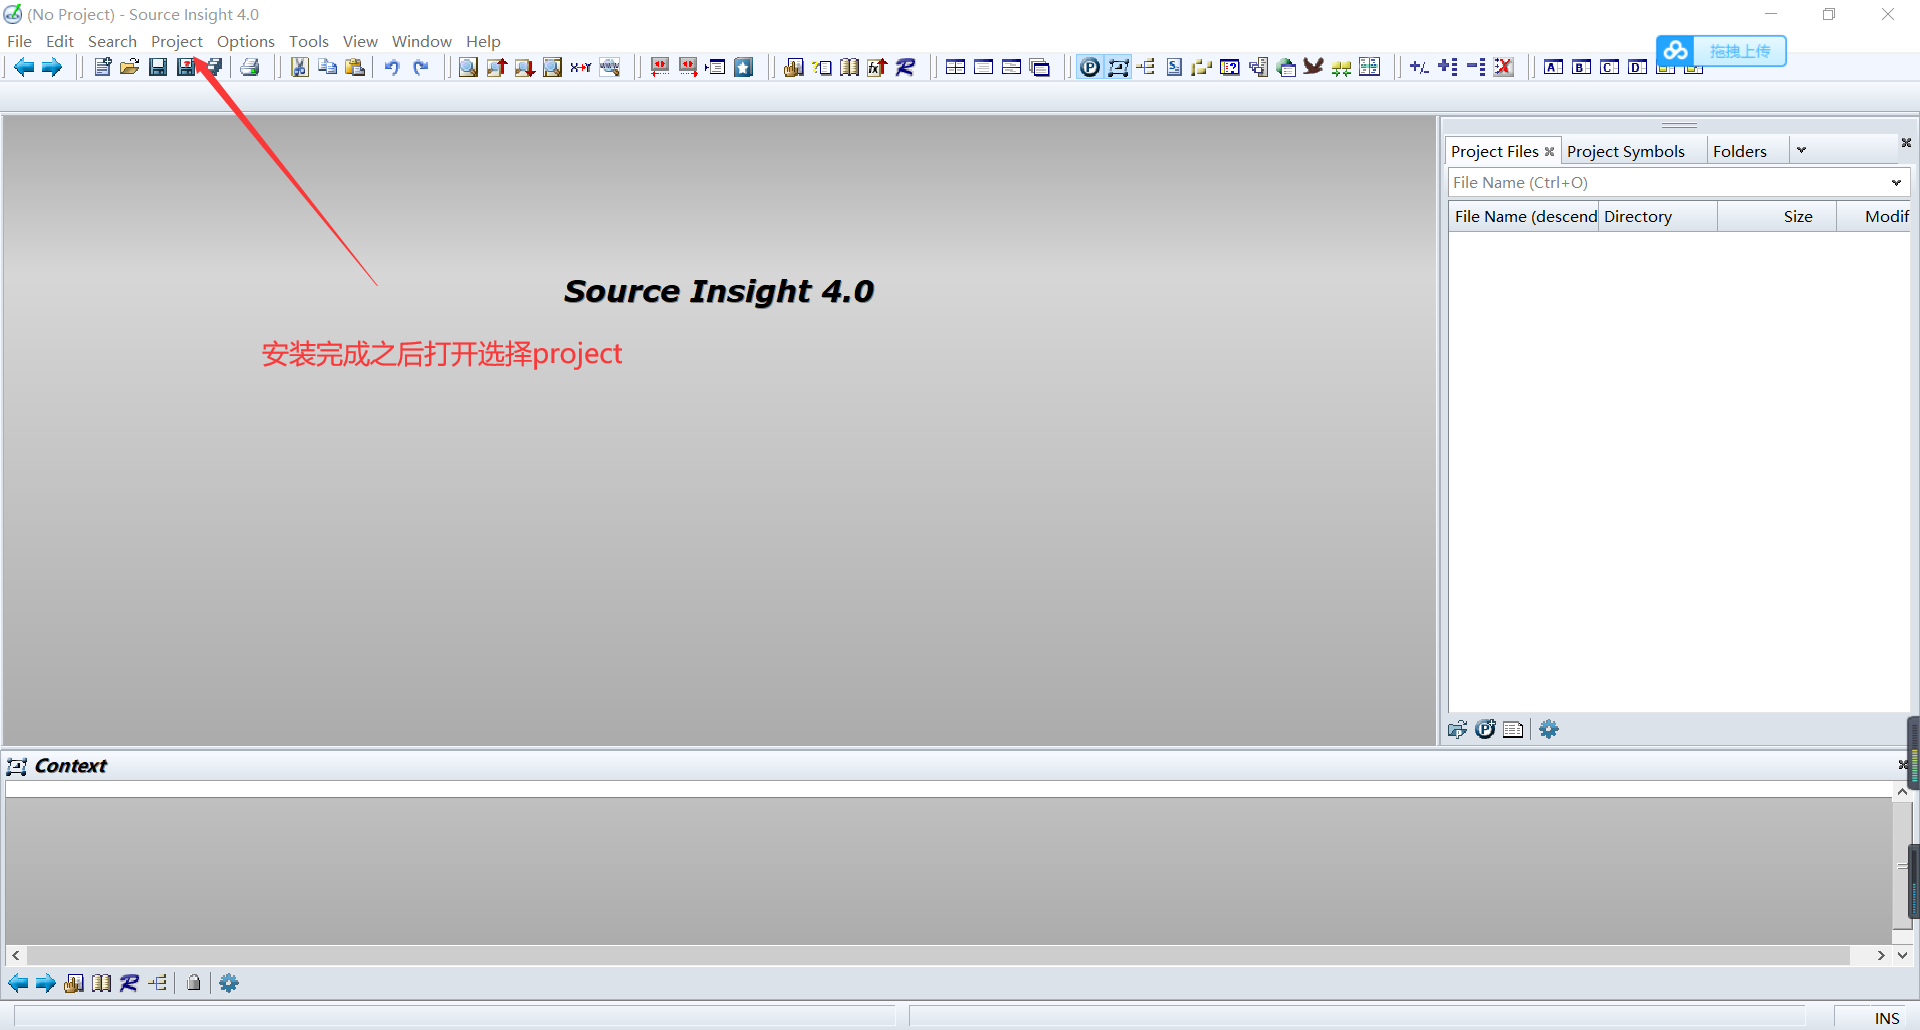Image resolution: width=1920 pixels, height=1030 pixels.
Task: Click the Cascade windows icon
Action: click(1040, 67)
